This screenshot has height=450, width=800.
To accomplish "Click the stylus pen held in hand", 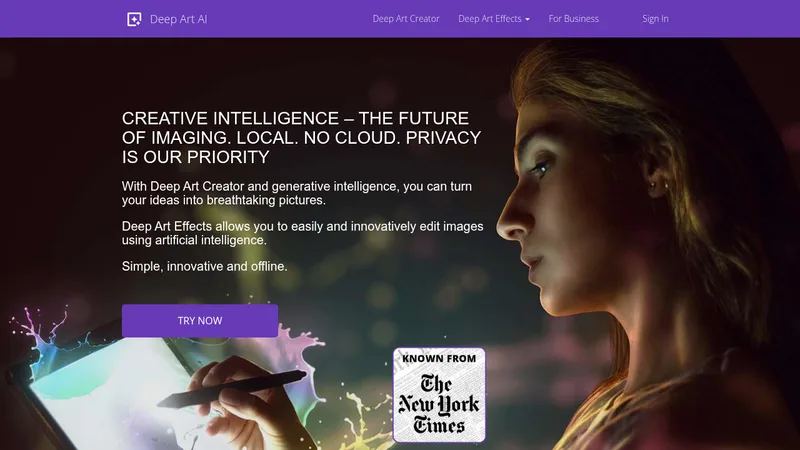I will [232, 389].
